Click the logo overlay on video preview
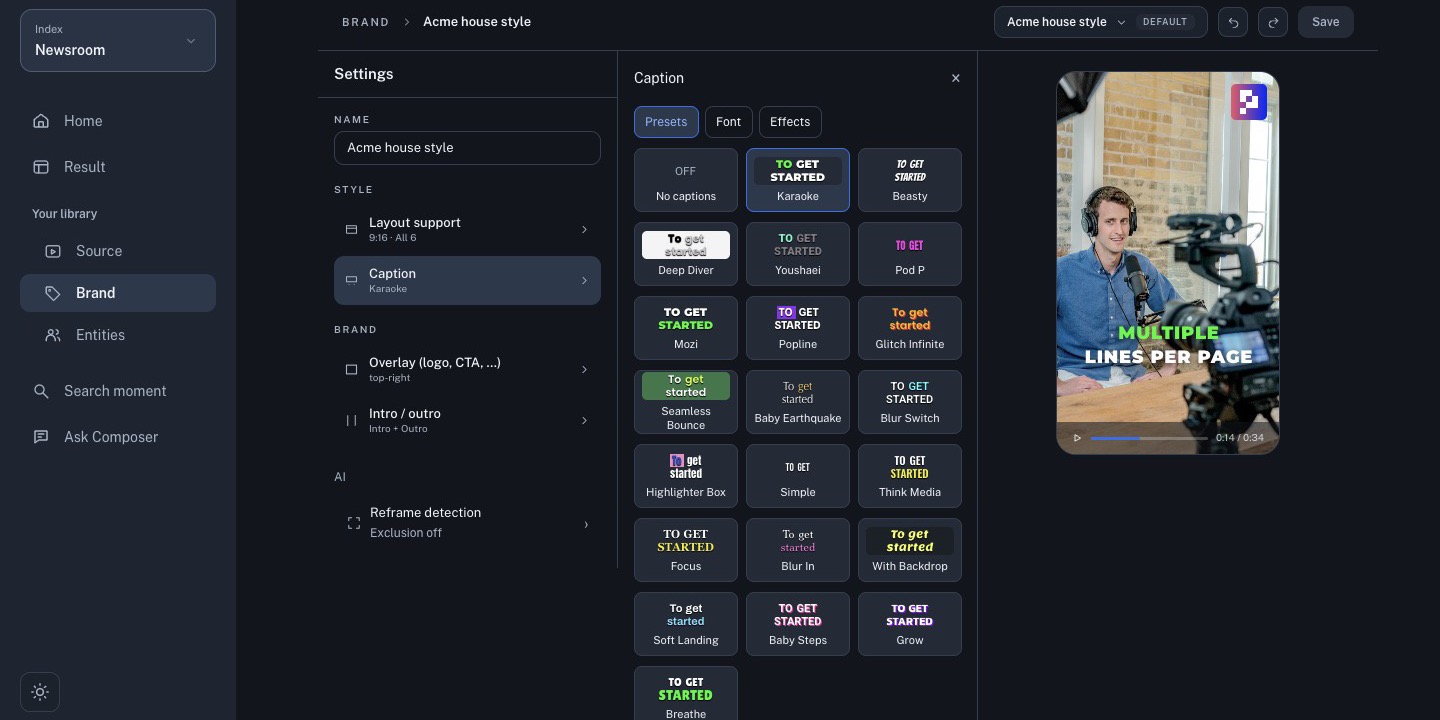 tap(1249, 102)
